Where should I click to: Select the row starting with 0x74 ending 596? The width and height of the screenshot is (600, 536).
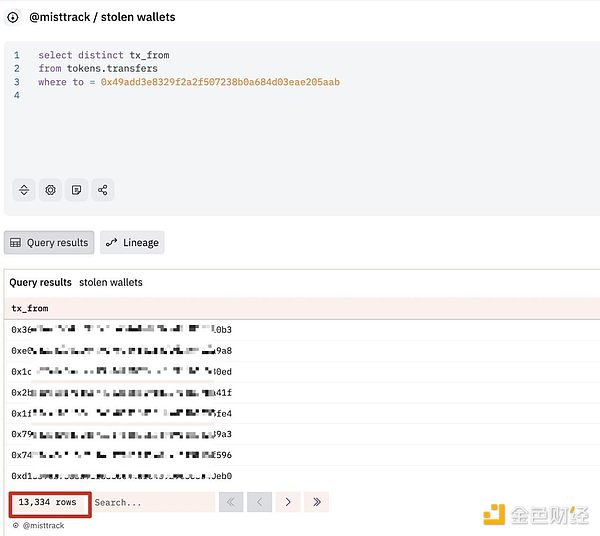[x=302, y=455]
